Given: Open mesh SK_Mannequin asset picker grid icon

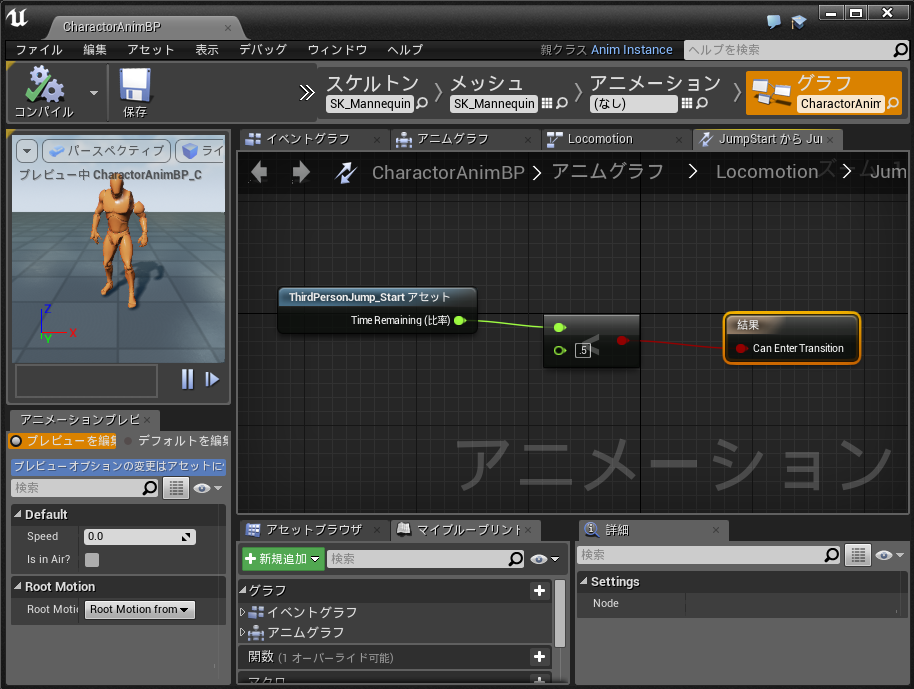Looking at the screenshot, I should tap(547, 103).
